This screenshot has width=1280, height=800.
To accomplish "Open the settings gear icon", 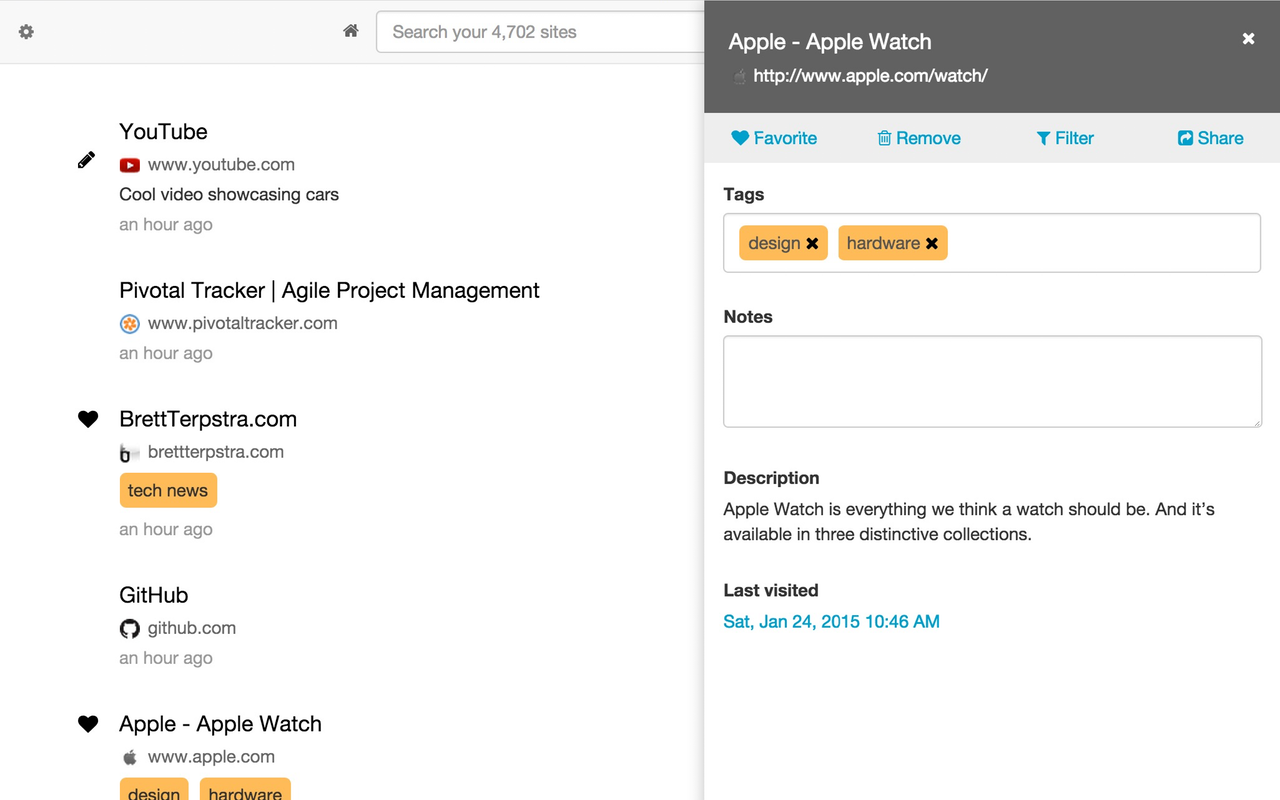I will coord(26,32).
